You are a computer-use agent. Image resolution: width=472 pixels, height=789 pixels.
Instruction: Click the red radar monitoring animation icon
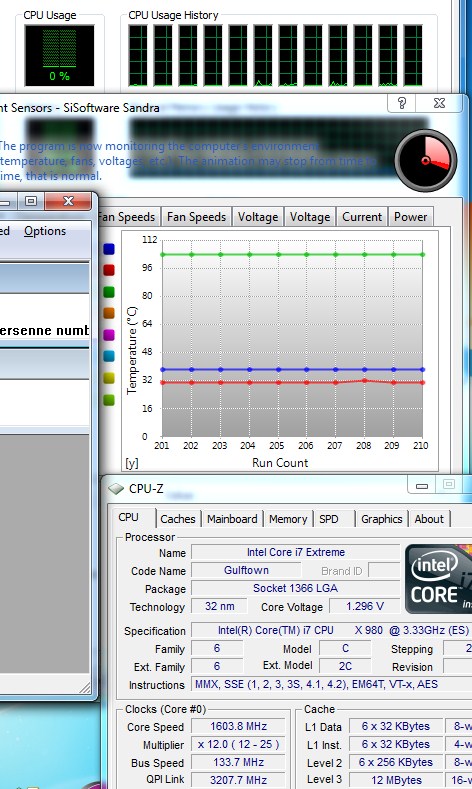tap(426, 161)
